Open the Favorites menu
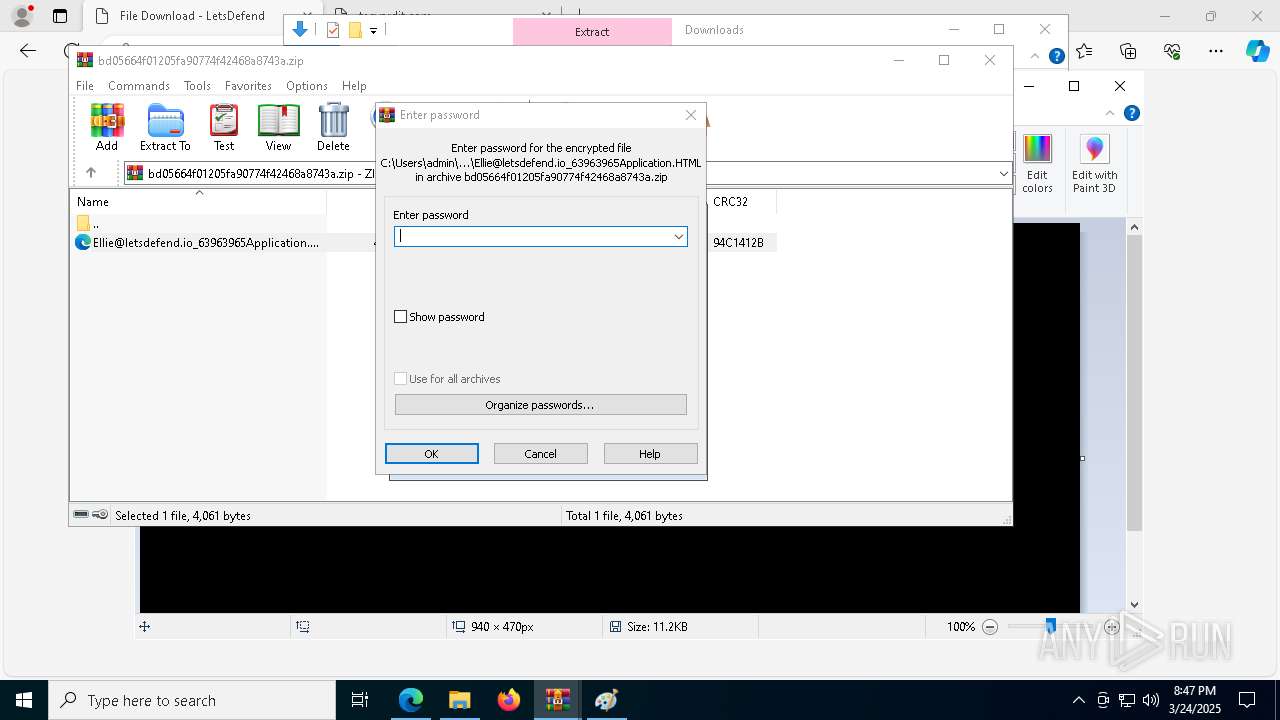The height and width of the screenshot is (720, 1280). coord(248,86)
